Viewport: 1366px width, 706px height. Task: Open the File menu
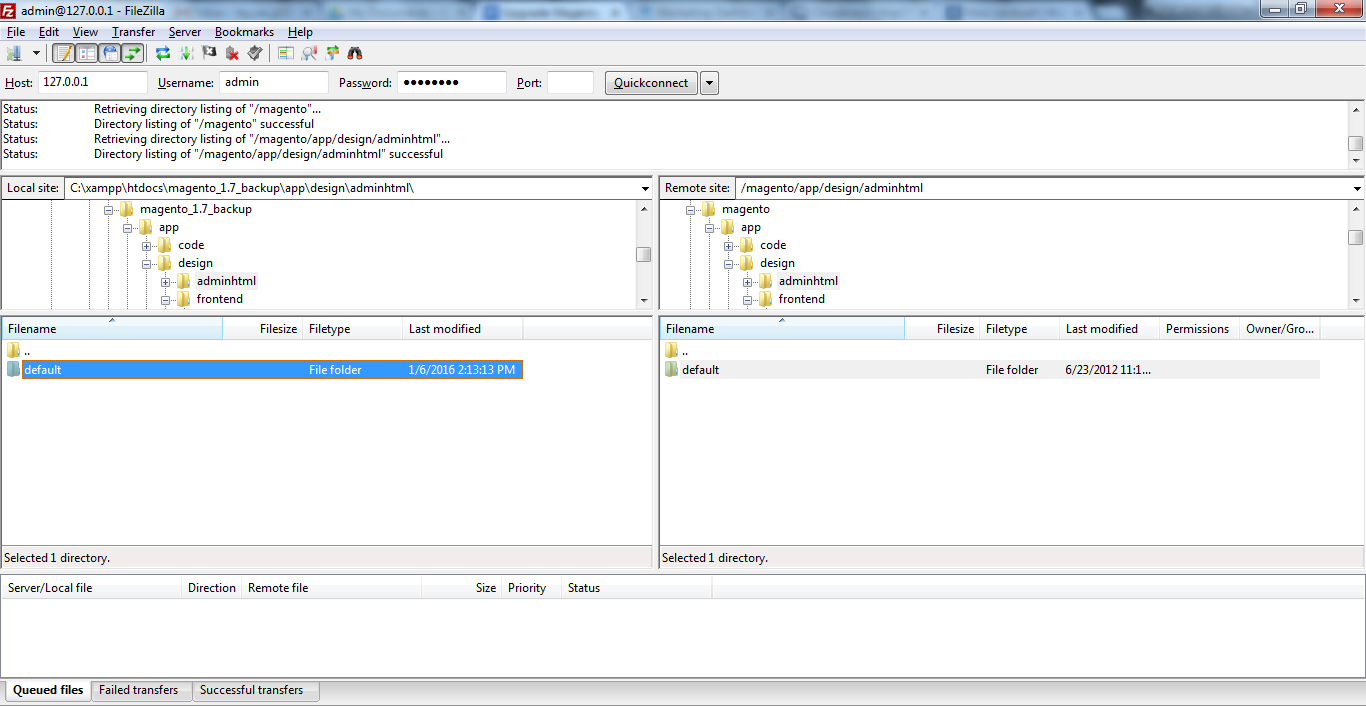click(x=16, y=32)
